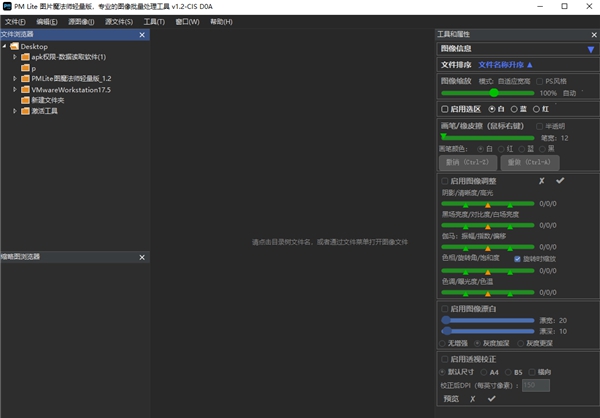Click the checkmark confirm icon next to 预览

(x=491, y=398)
